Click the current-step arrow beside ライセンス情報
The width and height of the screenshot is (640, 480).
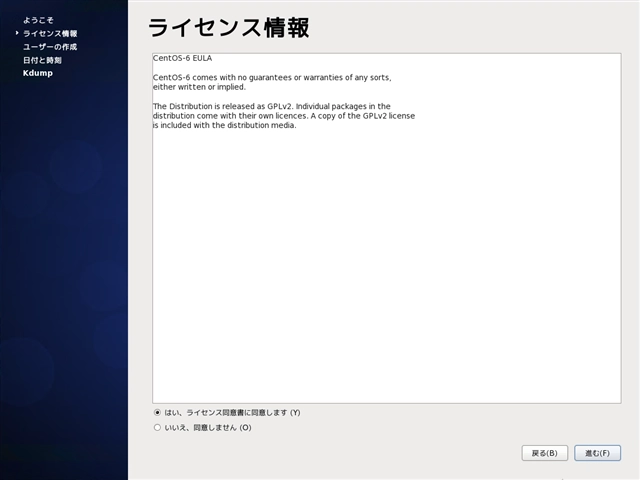pyautogui.click(x=17, y=33)
